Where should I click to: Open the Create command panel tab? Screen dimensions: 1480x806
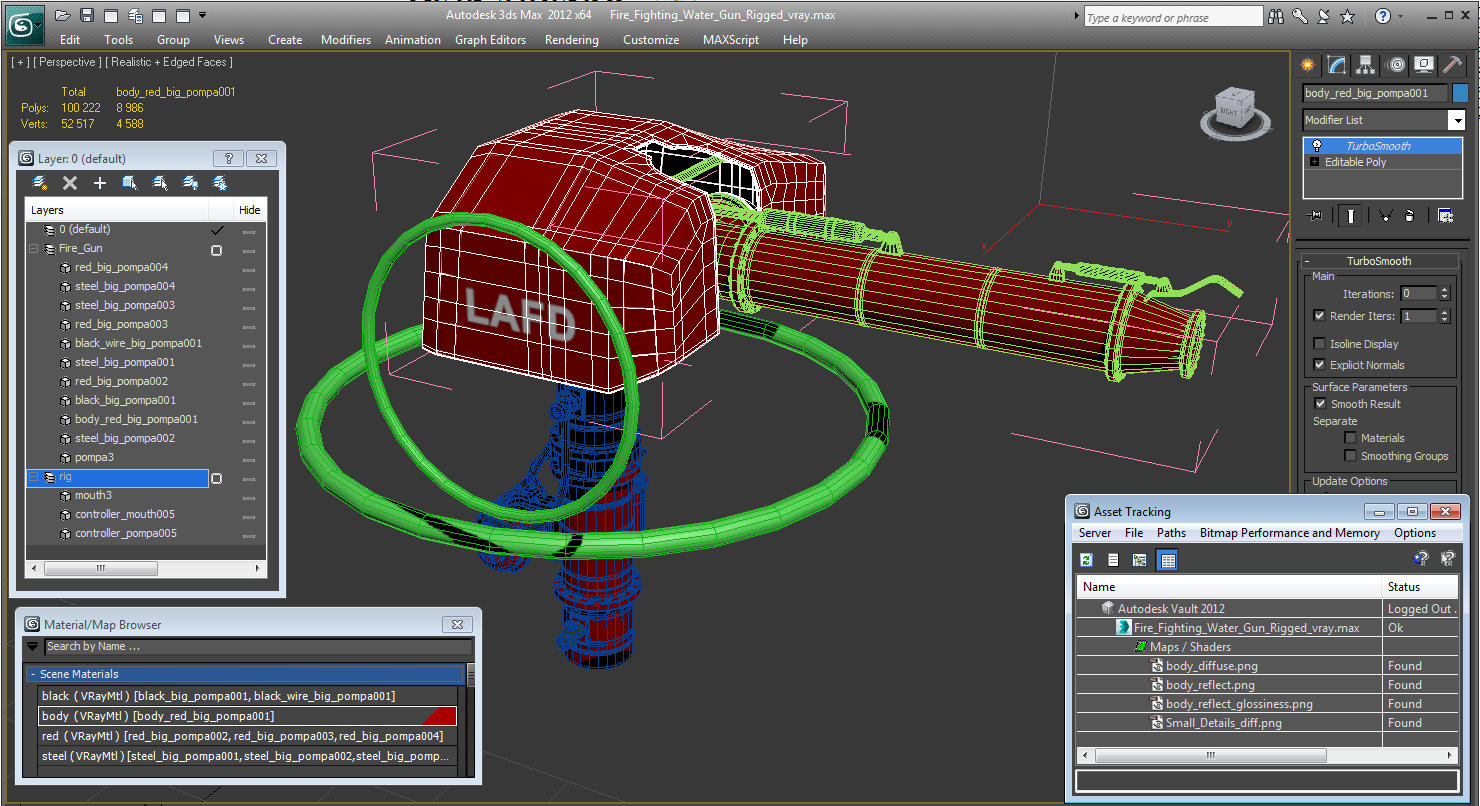coord(1308,65)
